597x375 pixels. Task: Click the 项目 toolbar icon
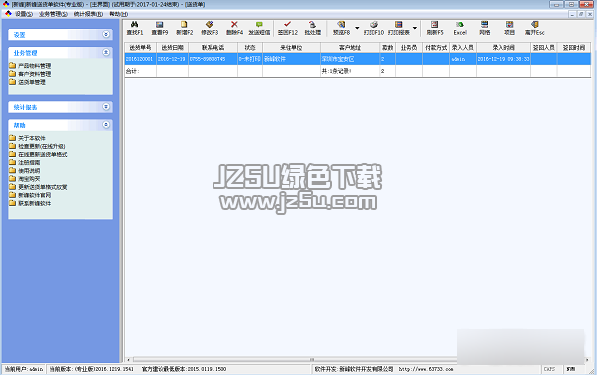[x=509, y=25]
